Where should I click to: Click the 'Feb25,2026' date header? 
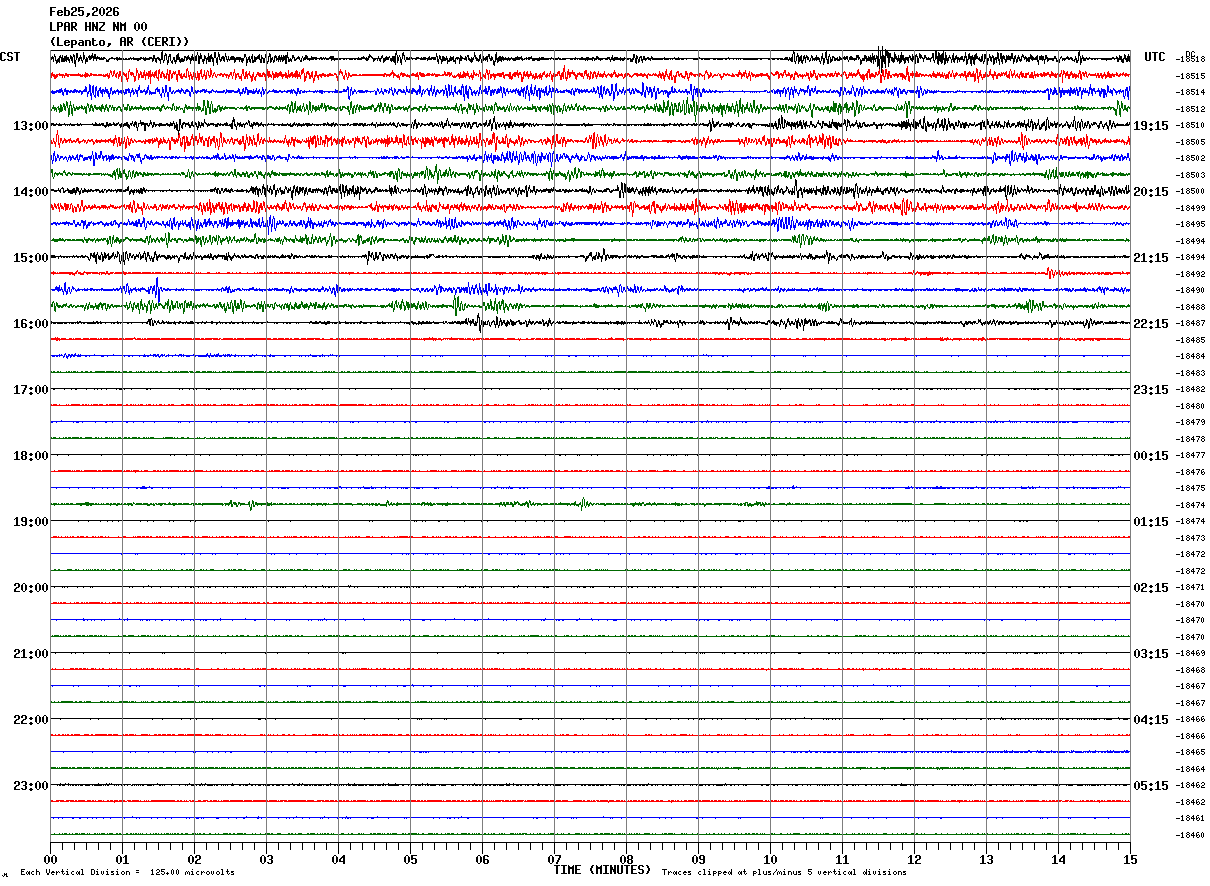84,12
